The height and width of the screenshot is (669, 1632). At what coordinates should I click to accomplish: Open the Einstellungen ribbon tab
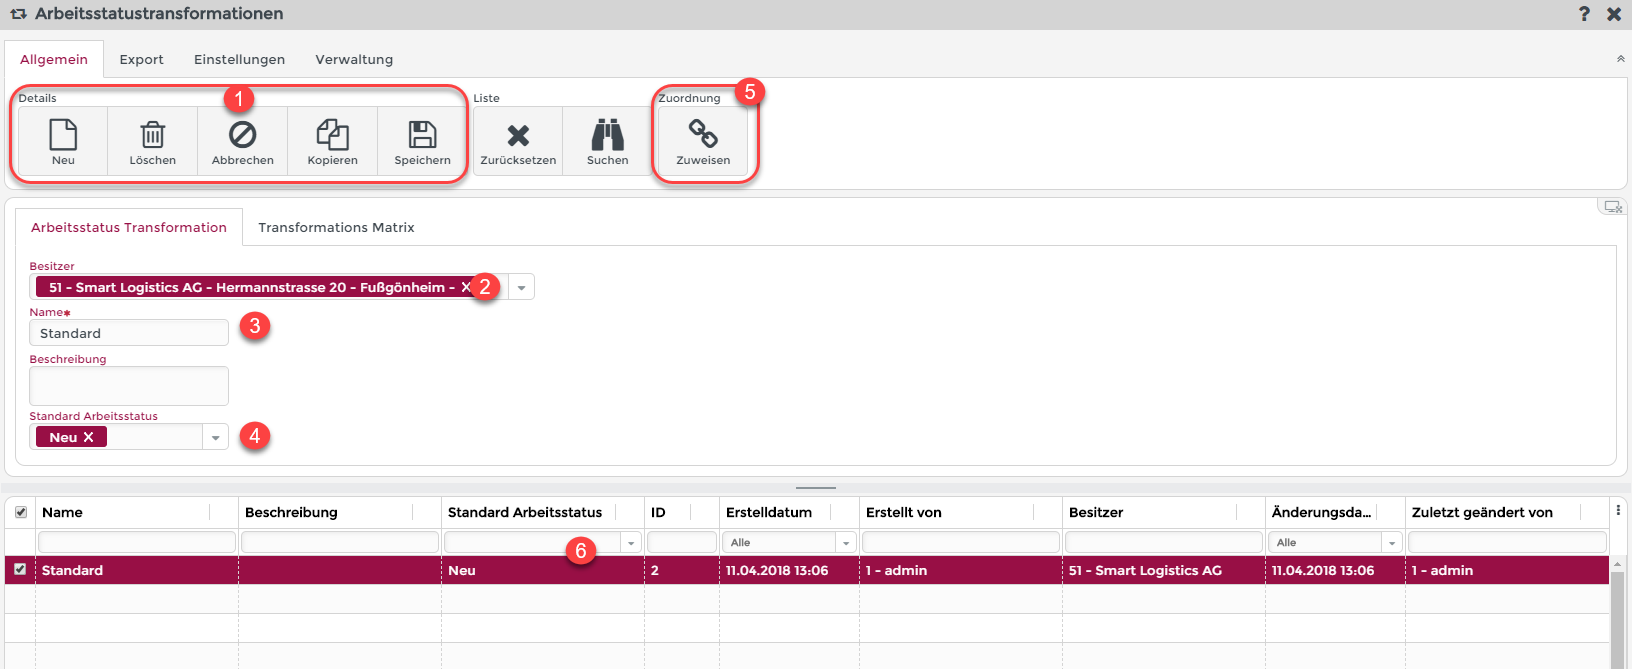(x=239, y=60)
